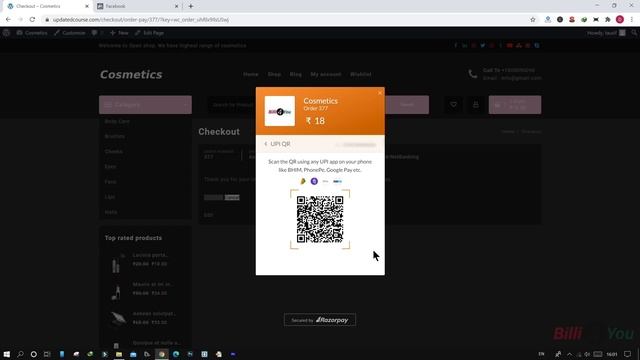Select Nails category
The width and height of the screenshot is (640, 360).
[x=111, y=212]
